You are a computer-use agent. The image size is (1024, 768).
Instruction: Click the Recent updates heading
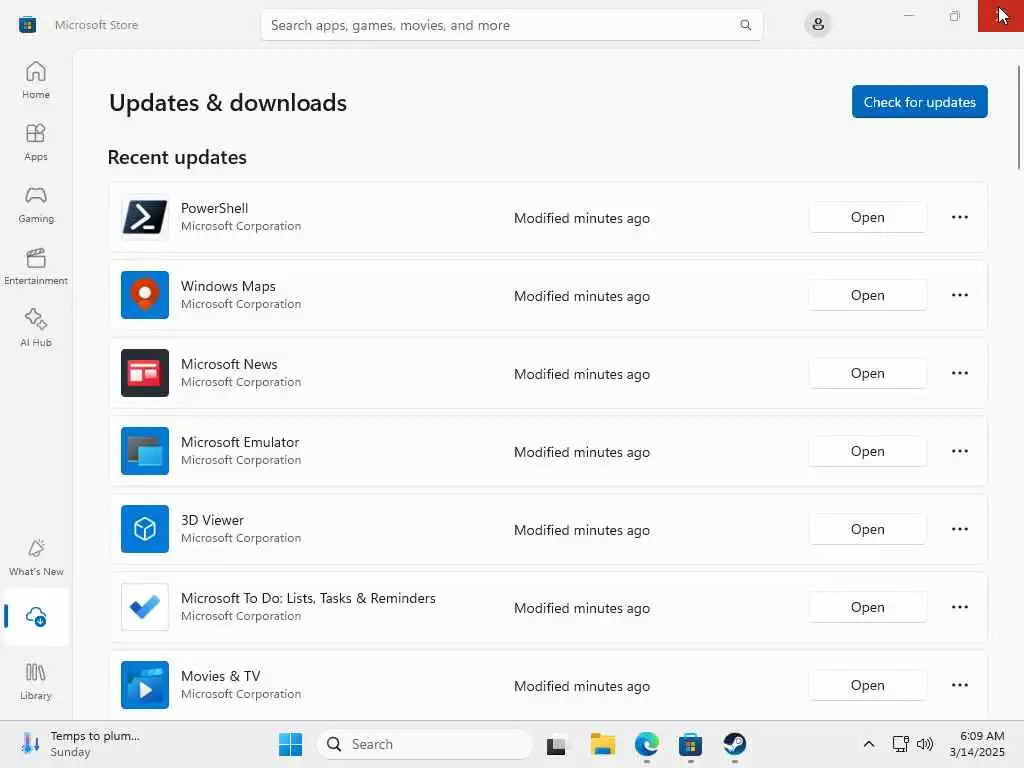177,157
